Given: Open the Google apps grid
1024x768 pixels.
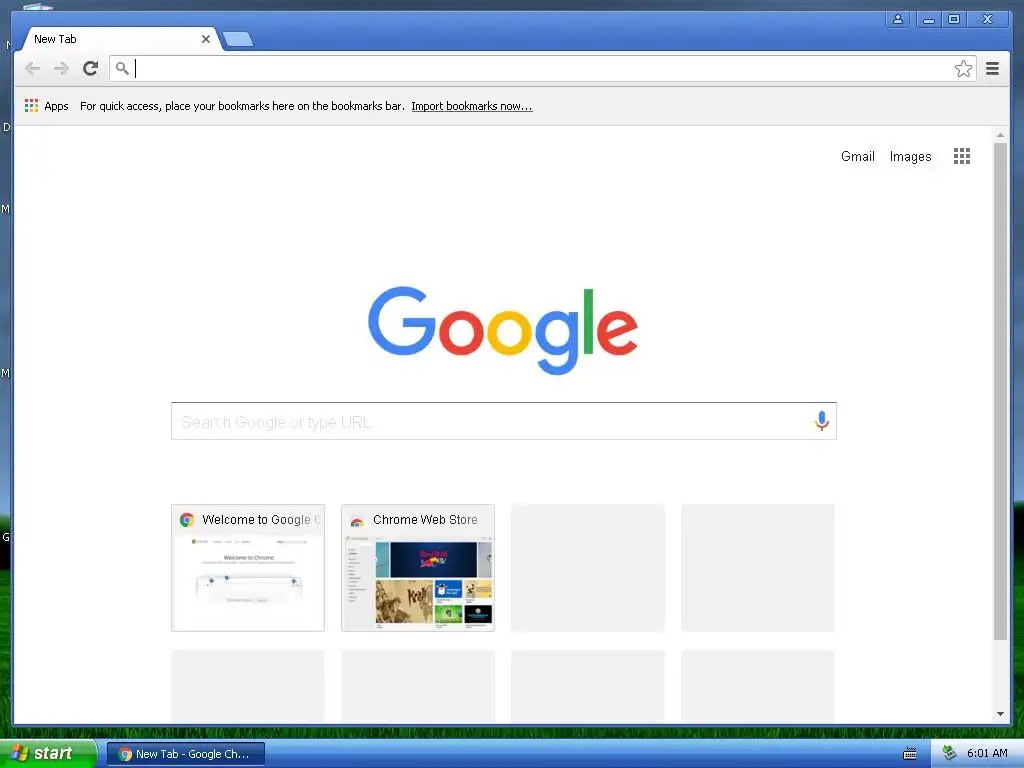Looking at the screenshot, I should click(961, 156).
